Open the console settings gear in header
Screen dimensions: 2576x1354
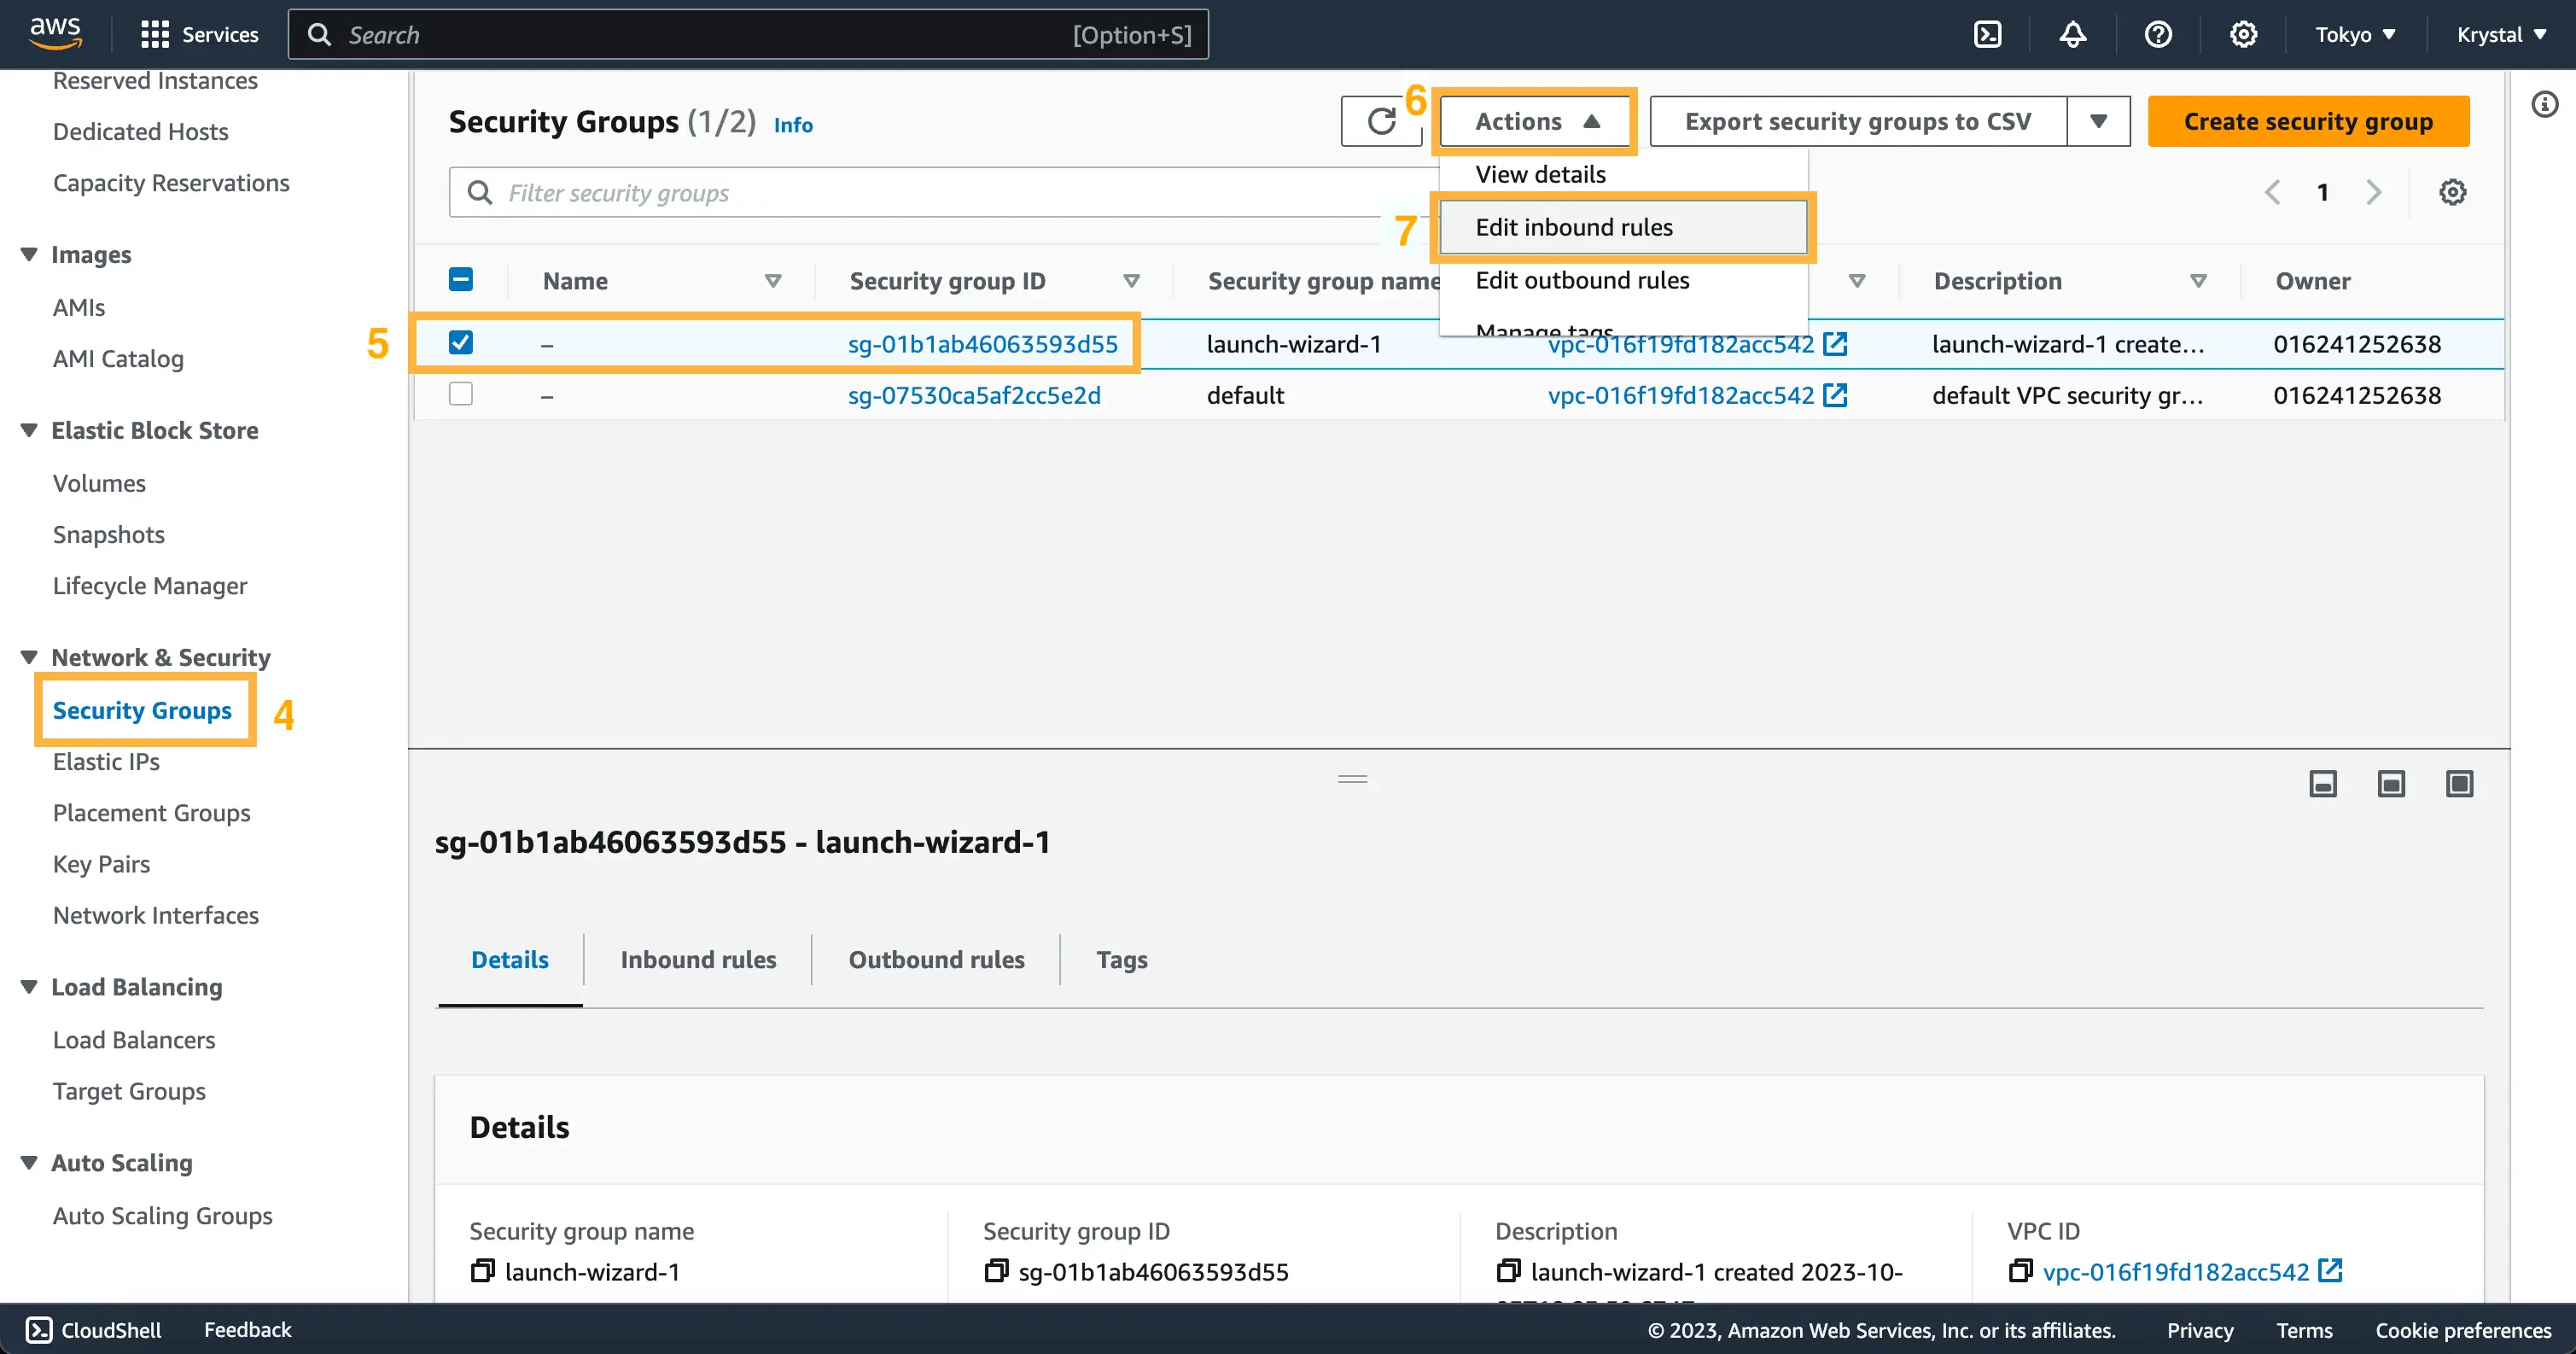pyautogui.click(x=2243, y=34)
